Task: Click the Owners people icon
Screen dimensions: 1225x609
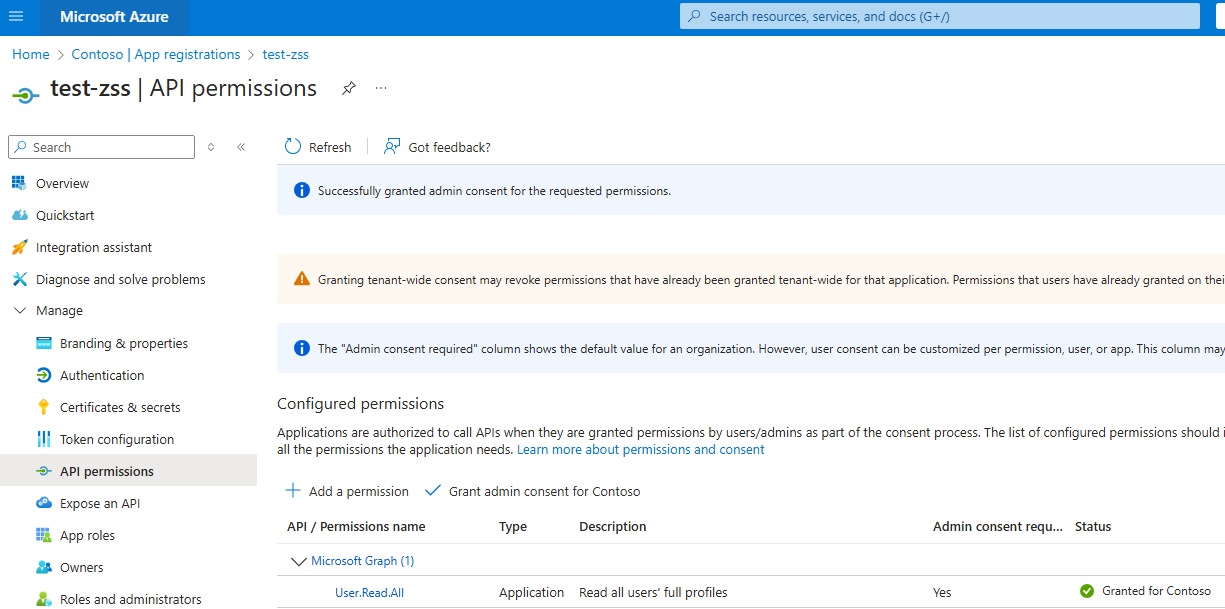Action: [x=43, y=567]
